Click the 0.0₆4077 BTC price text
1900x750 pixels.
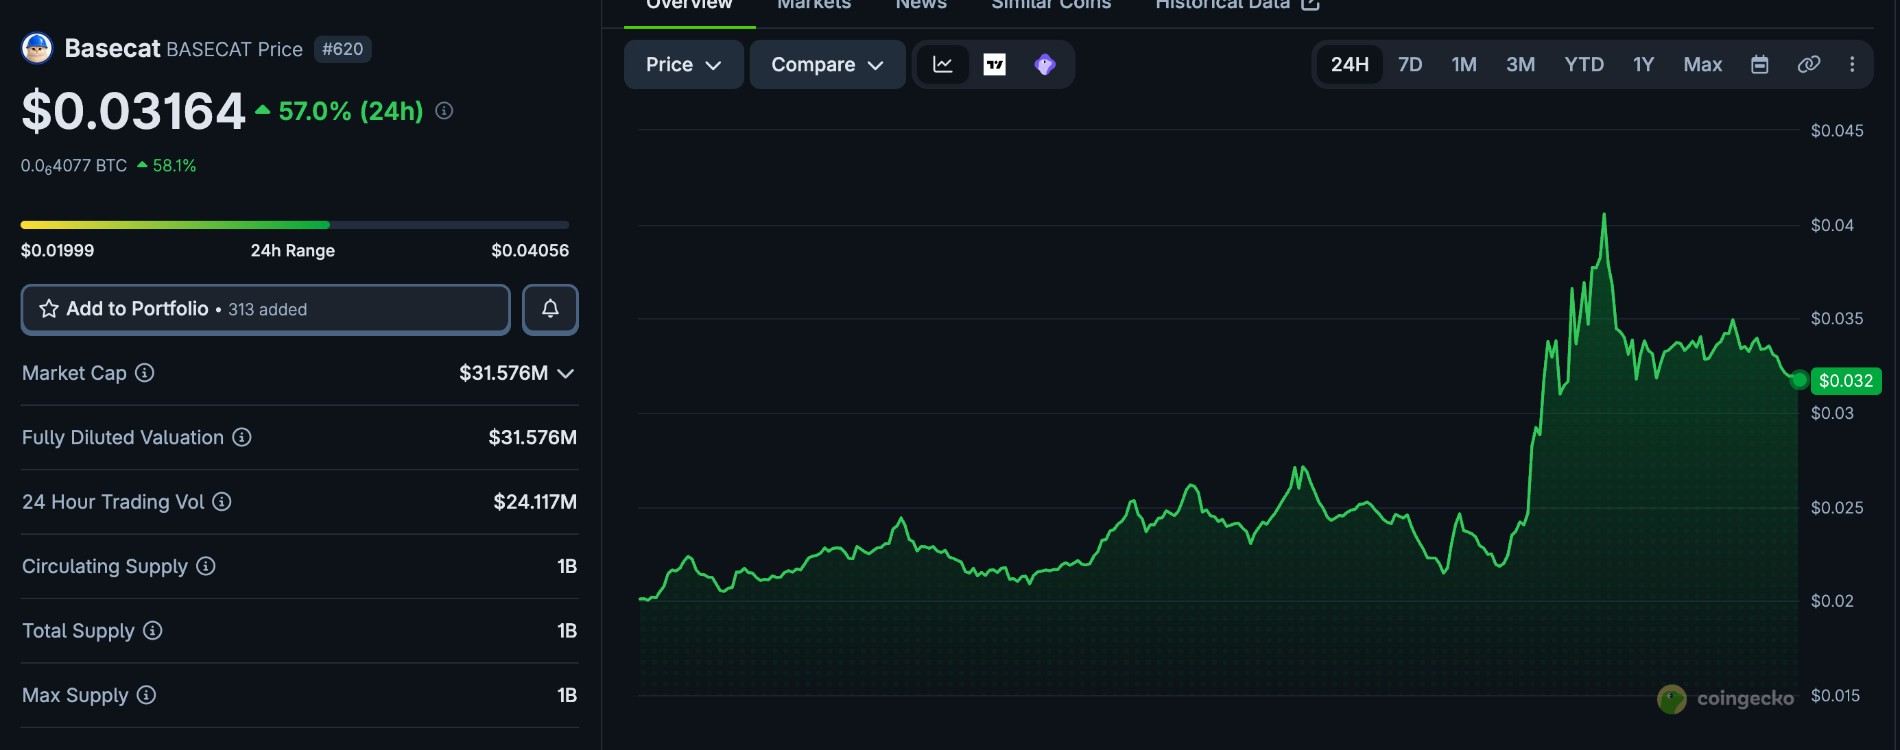point(74,166)
